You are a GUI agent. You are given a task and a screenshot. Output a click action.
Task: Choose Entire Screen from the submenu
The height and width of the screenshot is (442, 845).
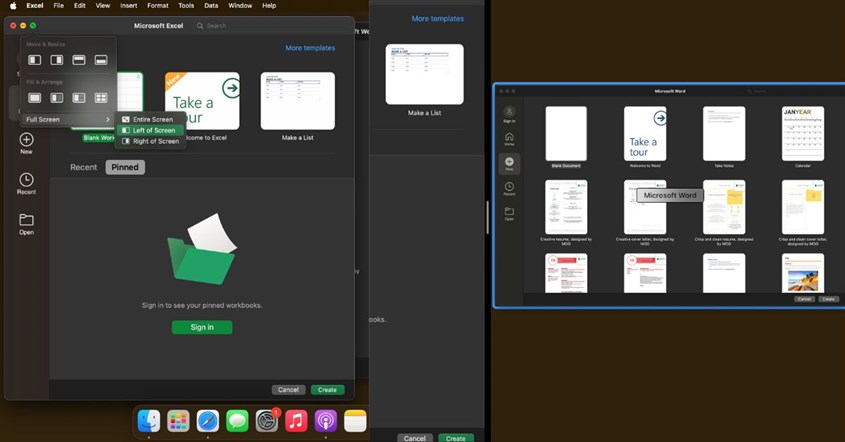click(152, 119)
